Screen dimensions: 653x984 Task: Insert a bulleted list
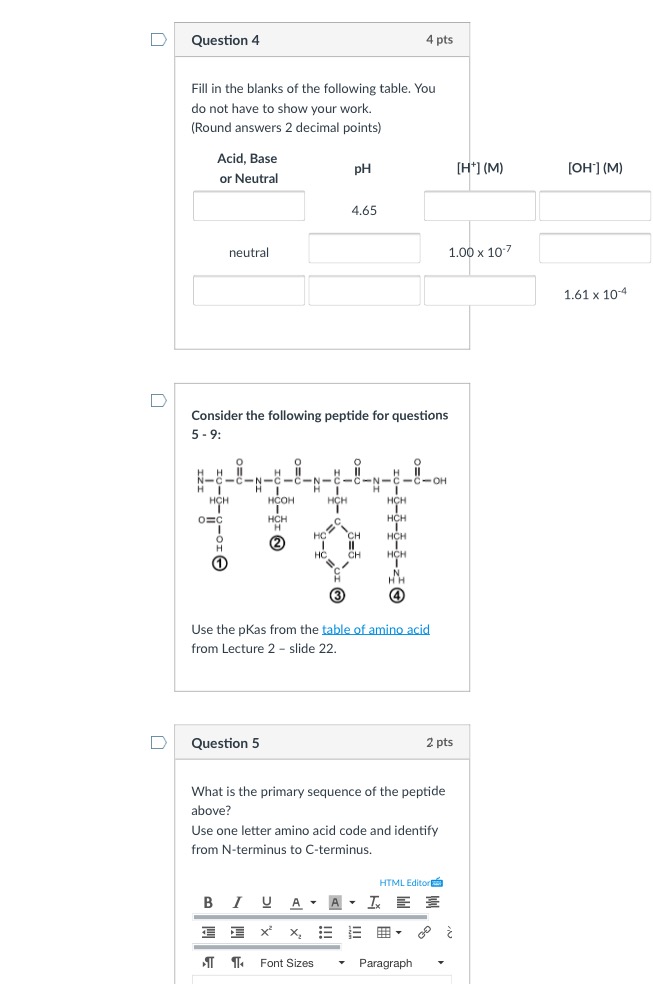pos(324,934)
